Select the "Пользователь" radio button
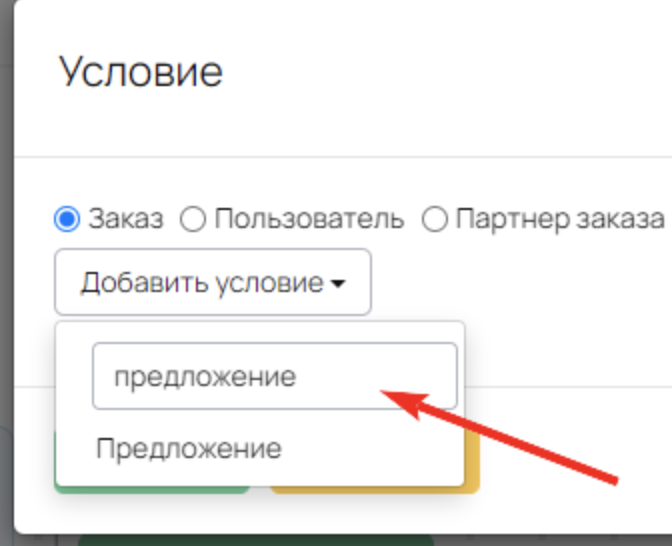 [x=192, y=219]
